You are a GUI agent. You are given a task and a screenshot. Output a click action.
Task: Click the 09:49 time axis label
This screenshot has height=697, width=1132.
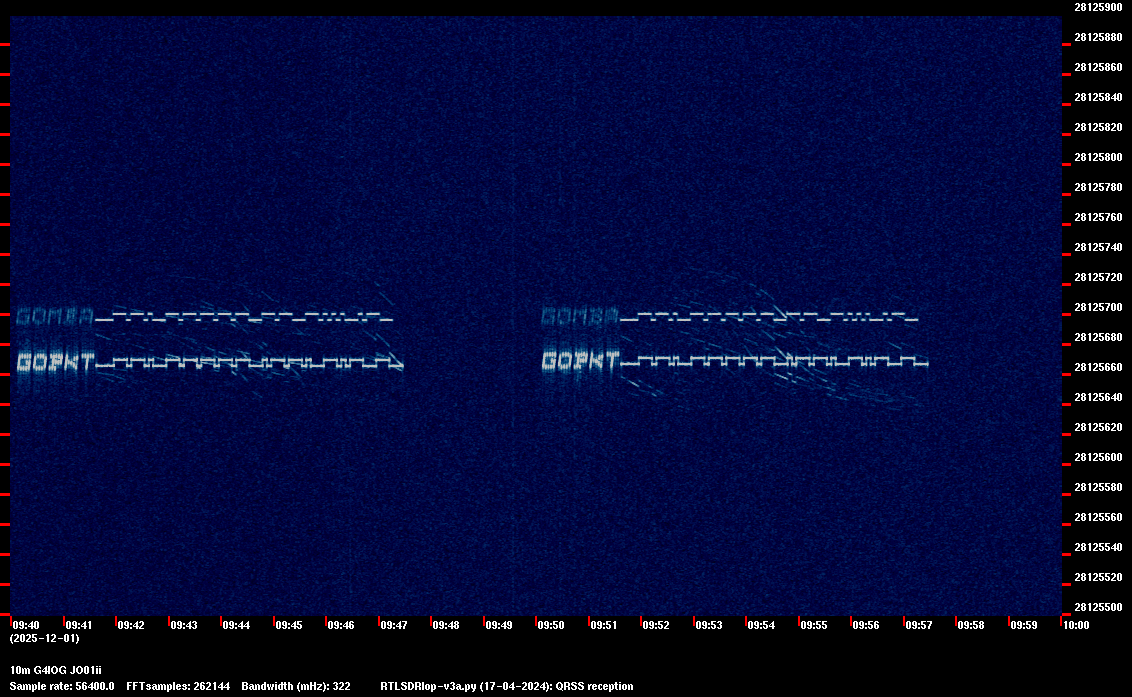(x=499, y=625)
